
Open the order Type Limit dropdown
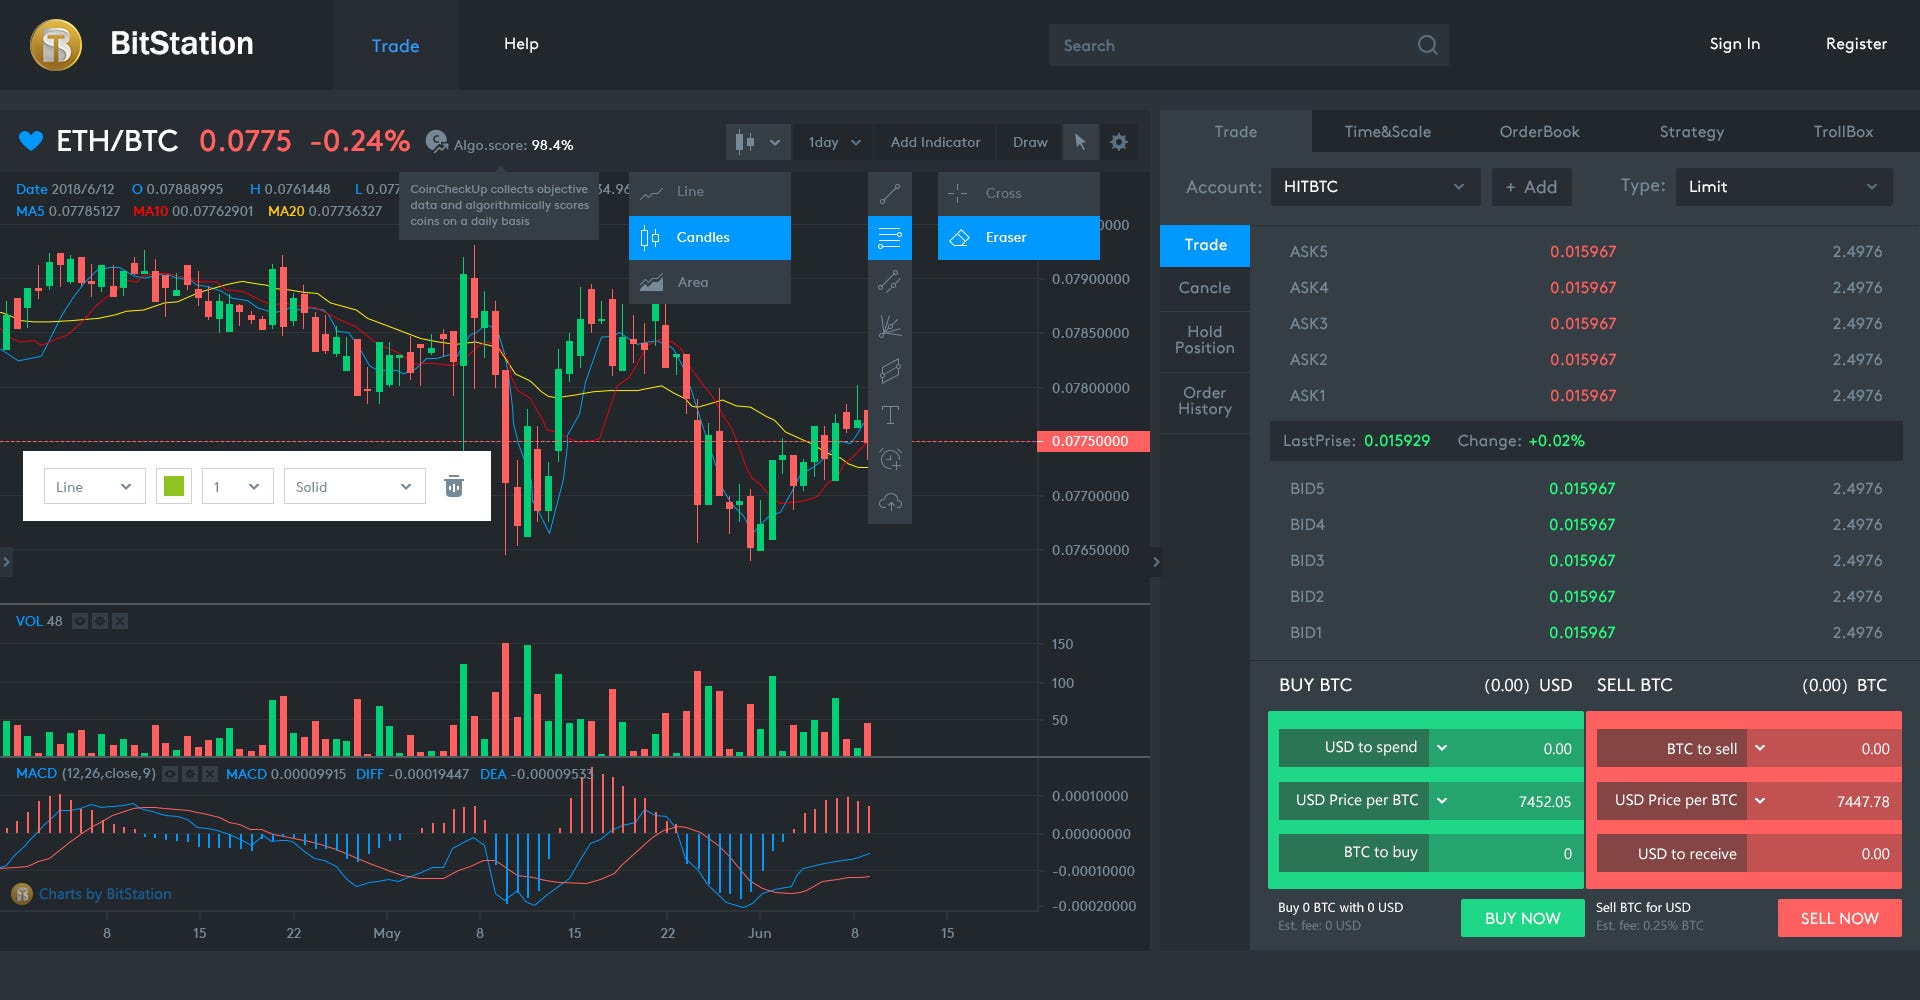click(1783, 187)
